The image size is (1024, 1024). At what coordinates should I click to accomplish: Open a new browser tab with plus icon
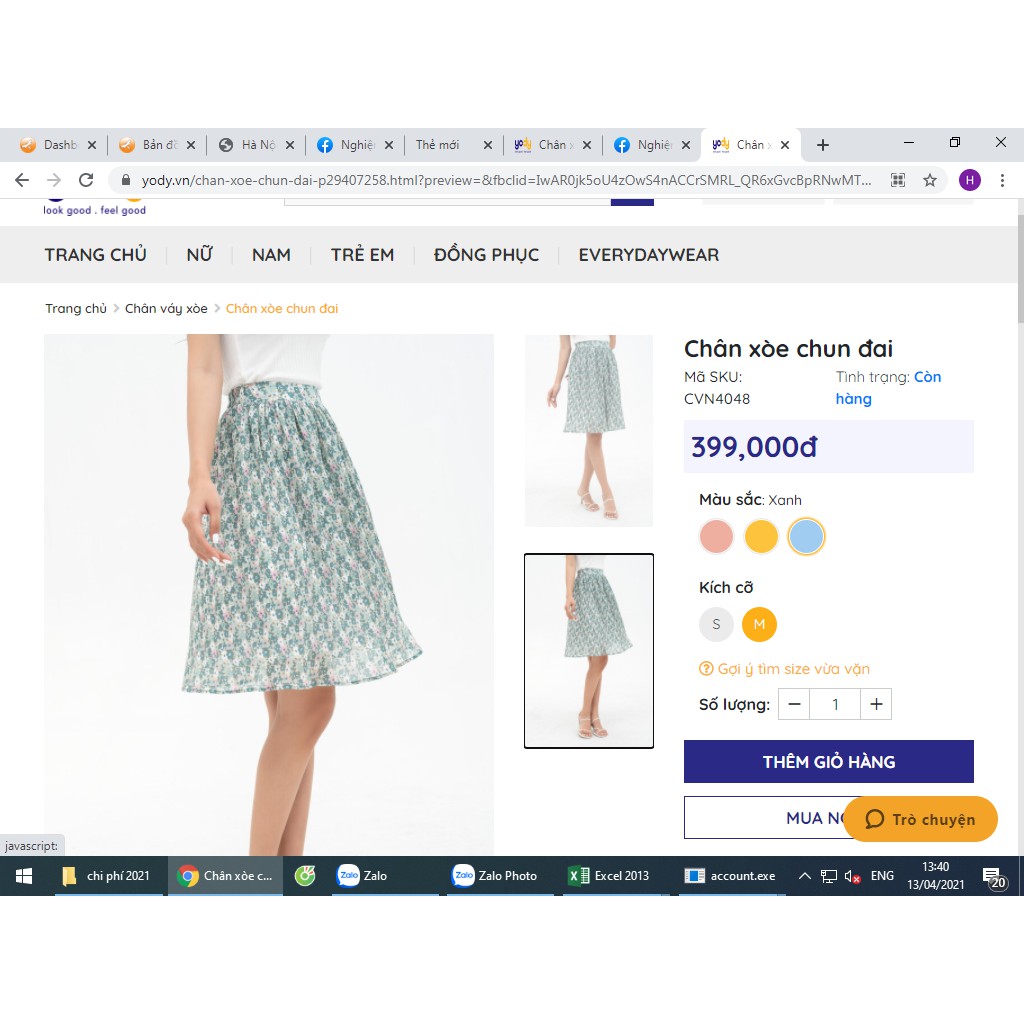click(823, 145)
